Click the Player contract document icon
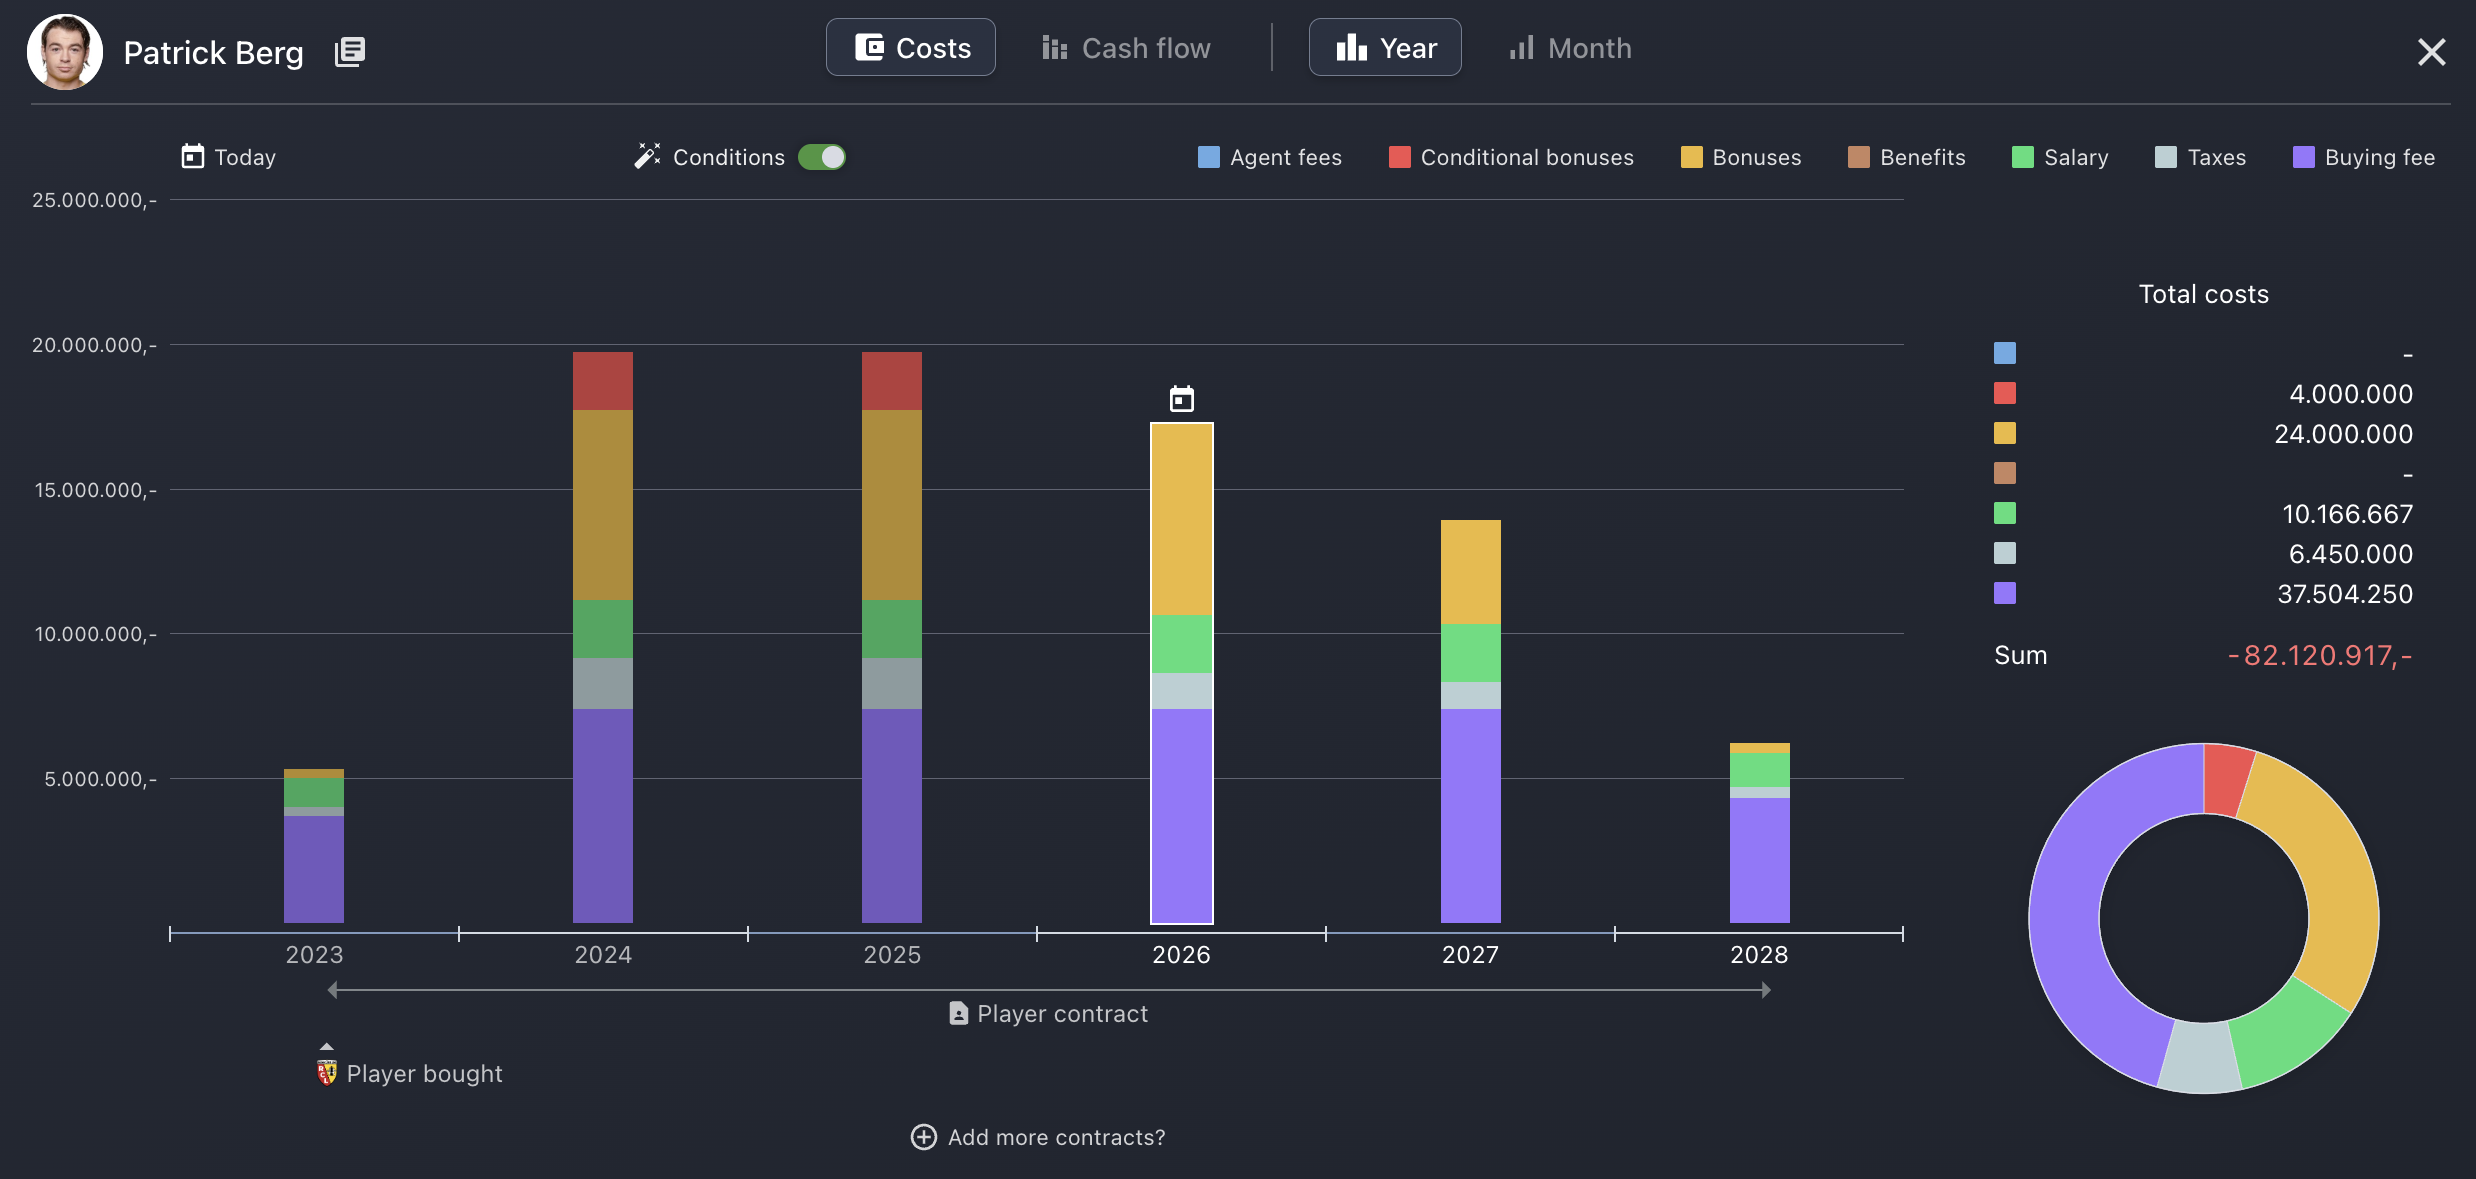 tap(959, 1014)
